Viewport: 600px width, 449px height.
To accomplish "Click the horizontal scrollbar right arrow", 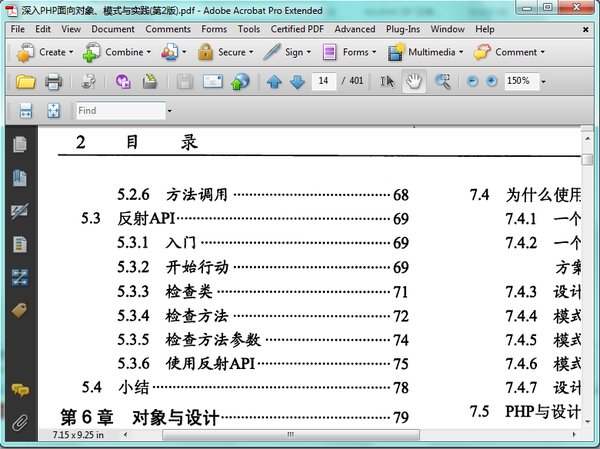I will click(574, 434).
